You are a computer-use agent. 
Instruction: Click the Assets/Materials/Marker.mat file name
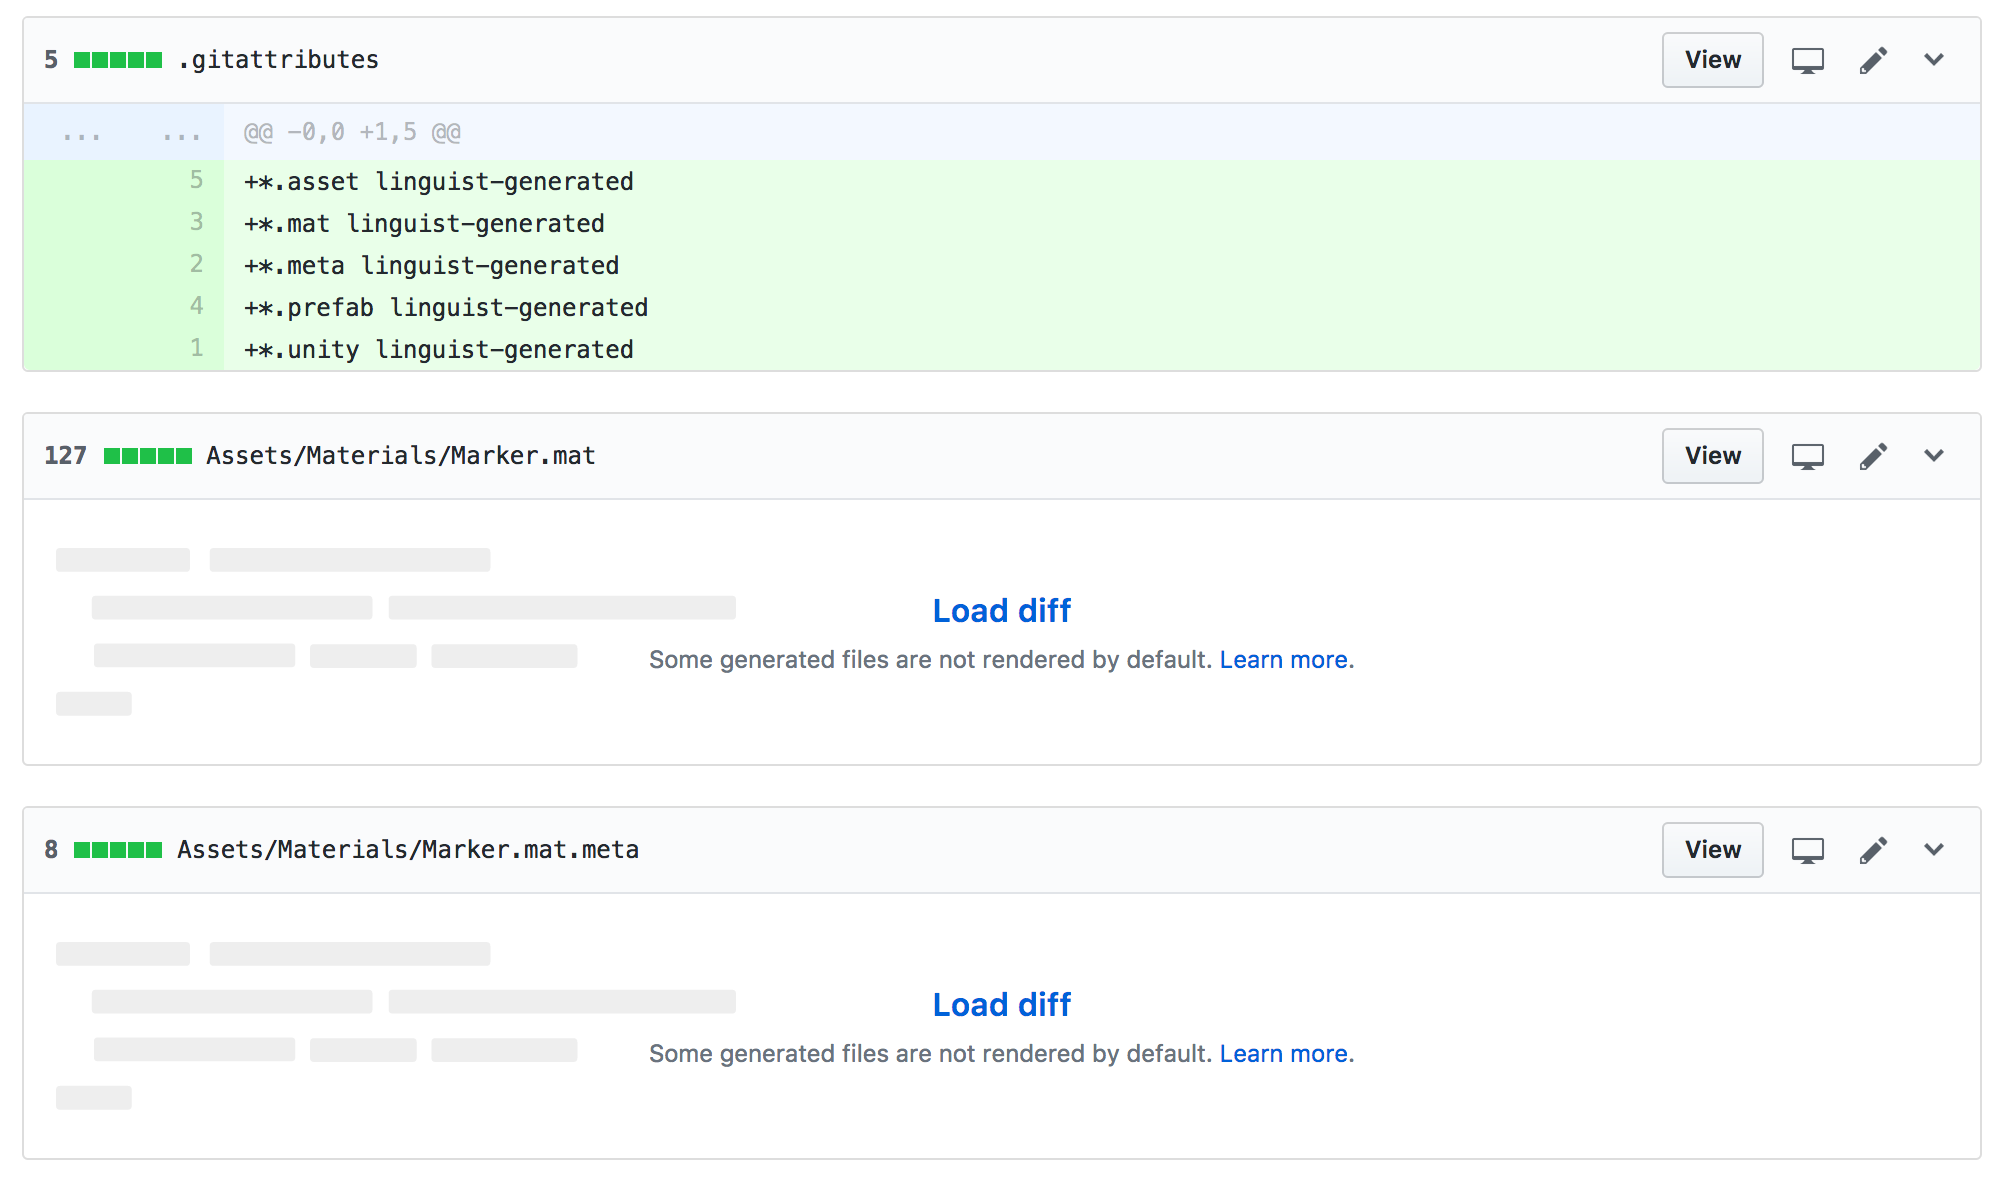point(400,456)
